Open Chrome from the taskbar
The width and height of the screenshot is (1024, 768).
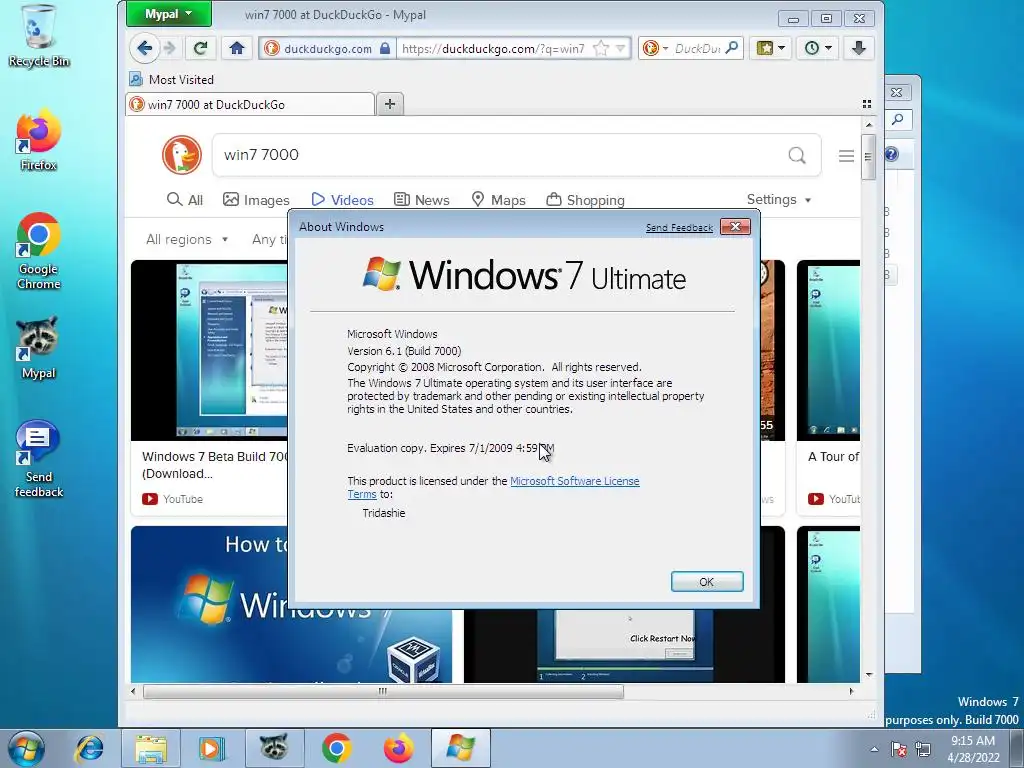point(336,748)
